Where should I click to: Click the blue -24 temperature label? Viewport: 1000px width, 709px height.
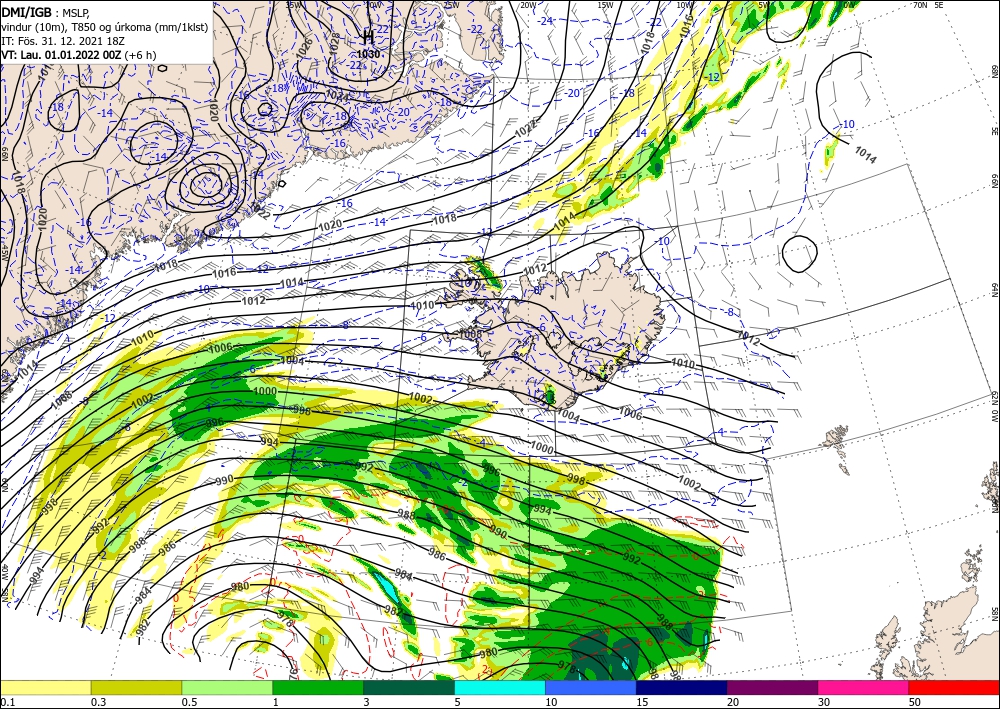[x=545, y=21]
